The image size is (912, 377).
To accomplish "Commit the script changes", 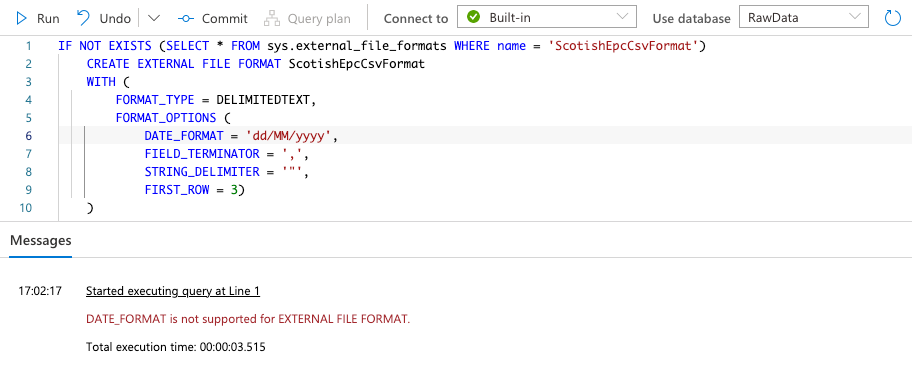I will (213, 19).
